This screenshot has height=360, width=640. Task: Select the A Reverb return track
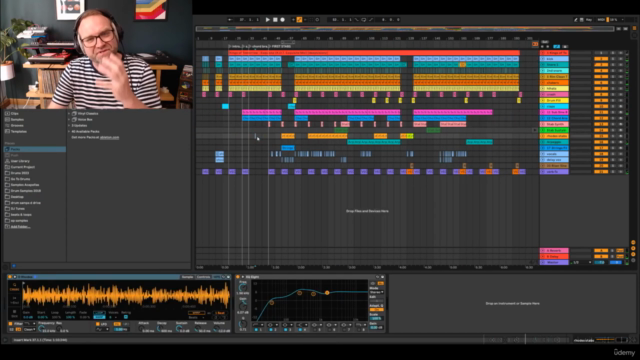coord(554,251)
